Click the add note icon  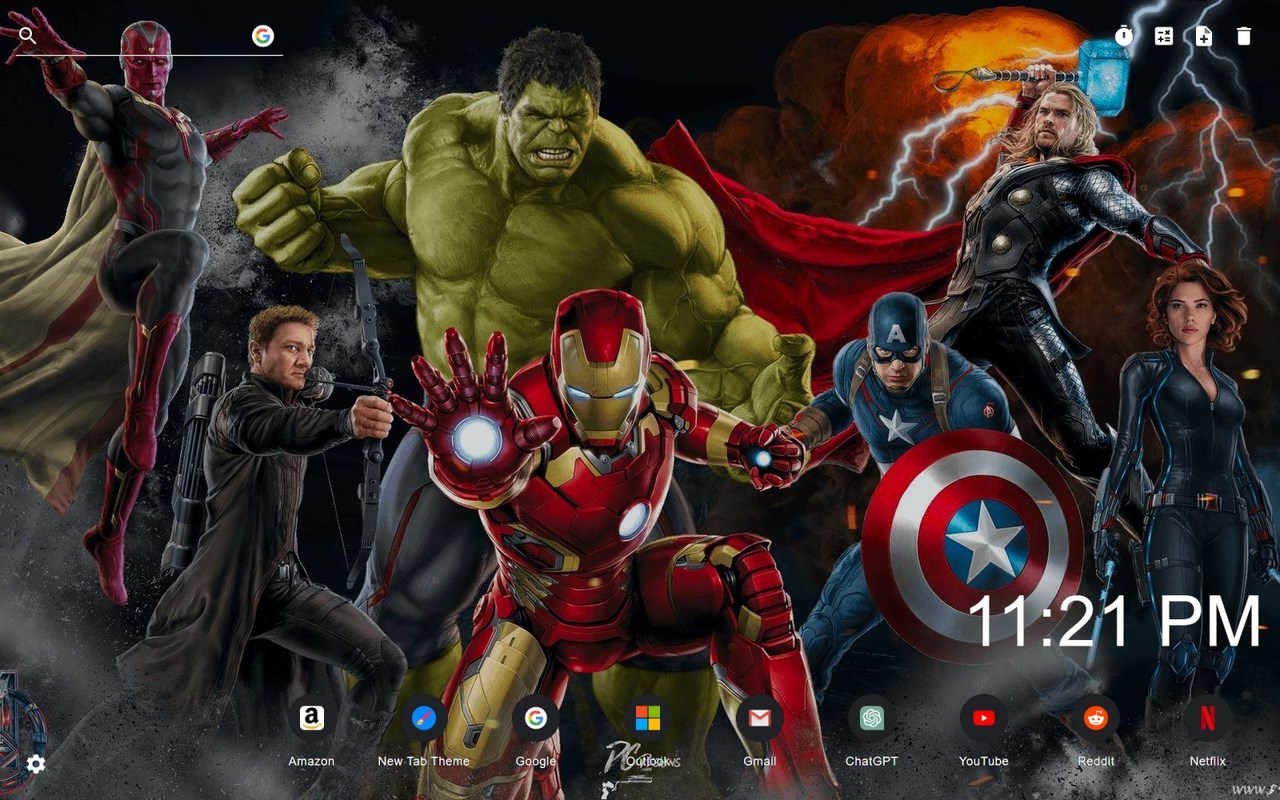(x=1204, y=36)
